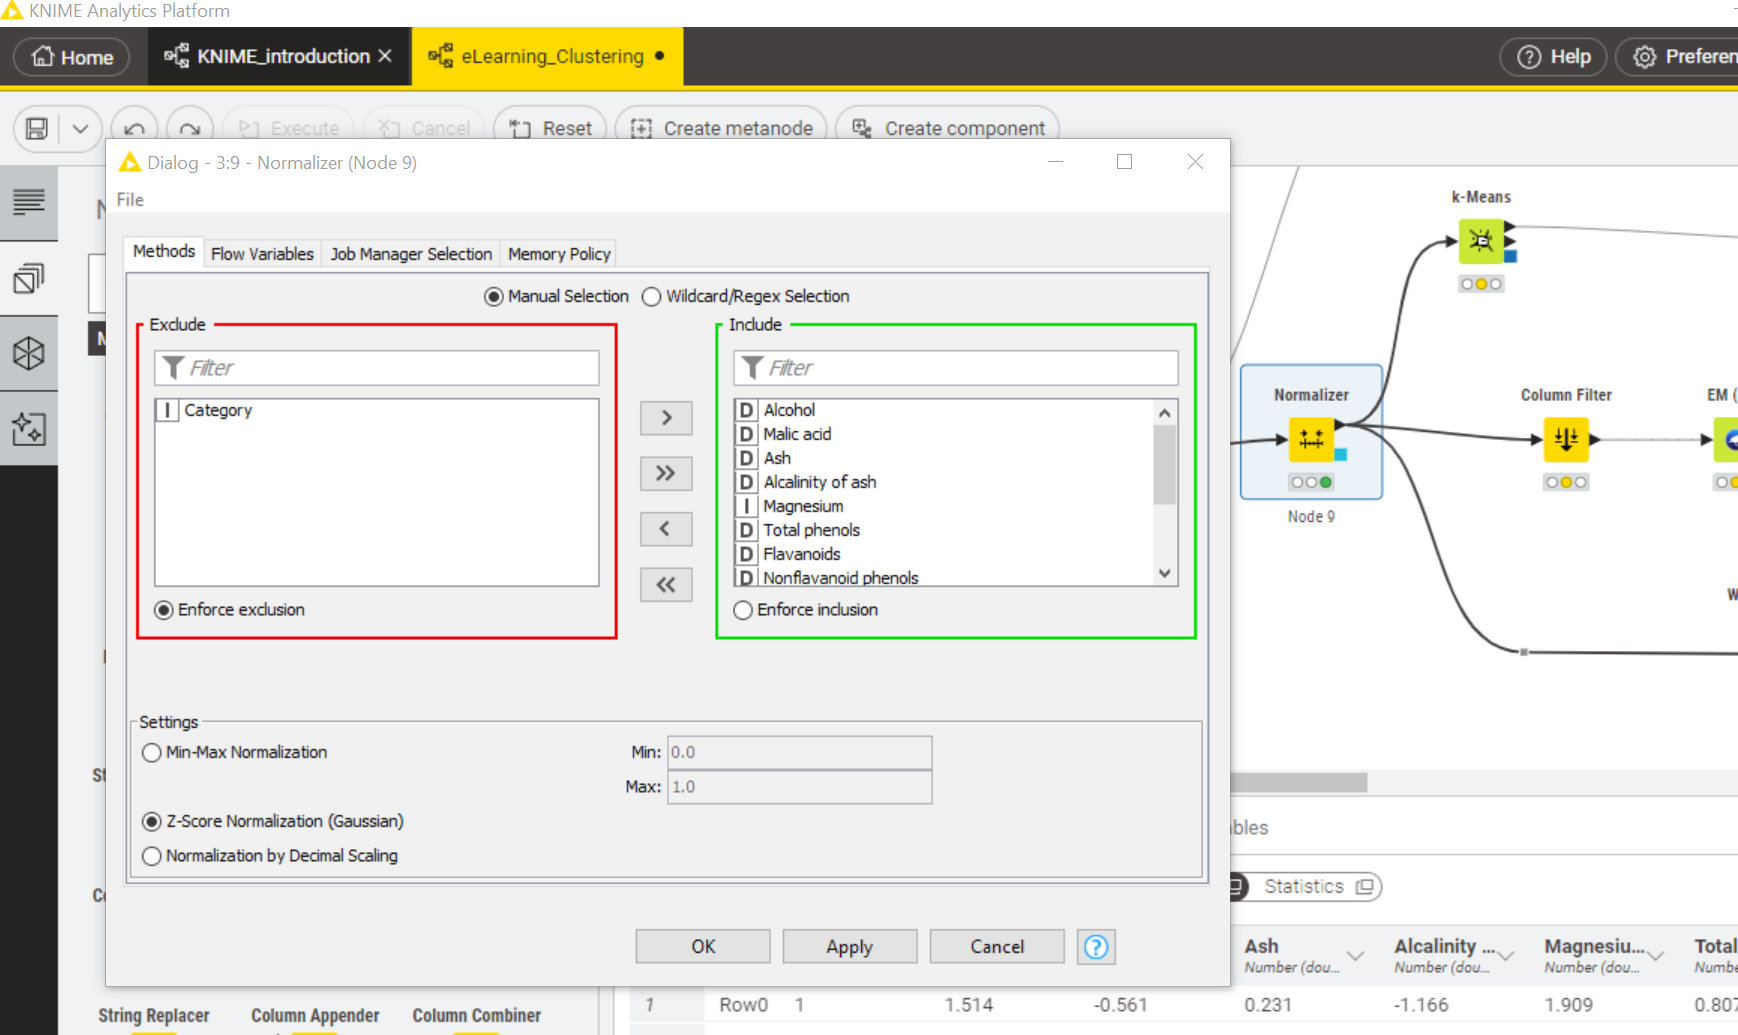This screenshot has height=1035, width=1738.
Task: Click the save workflow icon
Action: (37, 129)
